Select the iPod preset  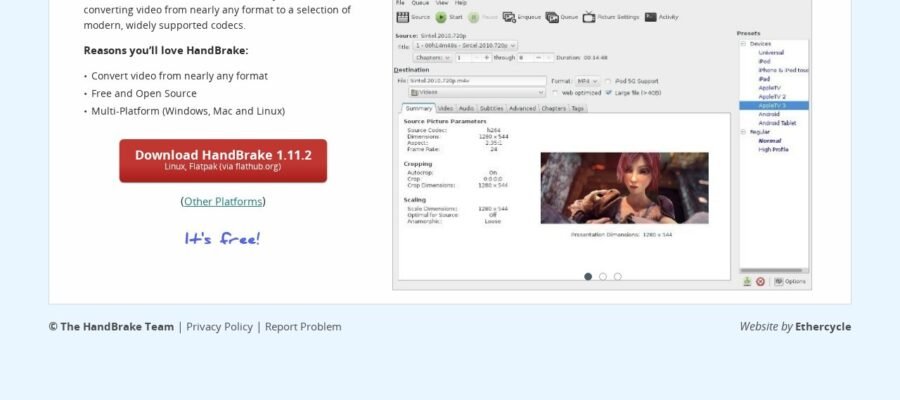coord(764,61)
